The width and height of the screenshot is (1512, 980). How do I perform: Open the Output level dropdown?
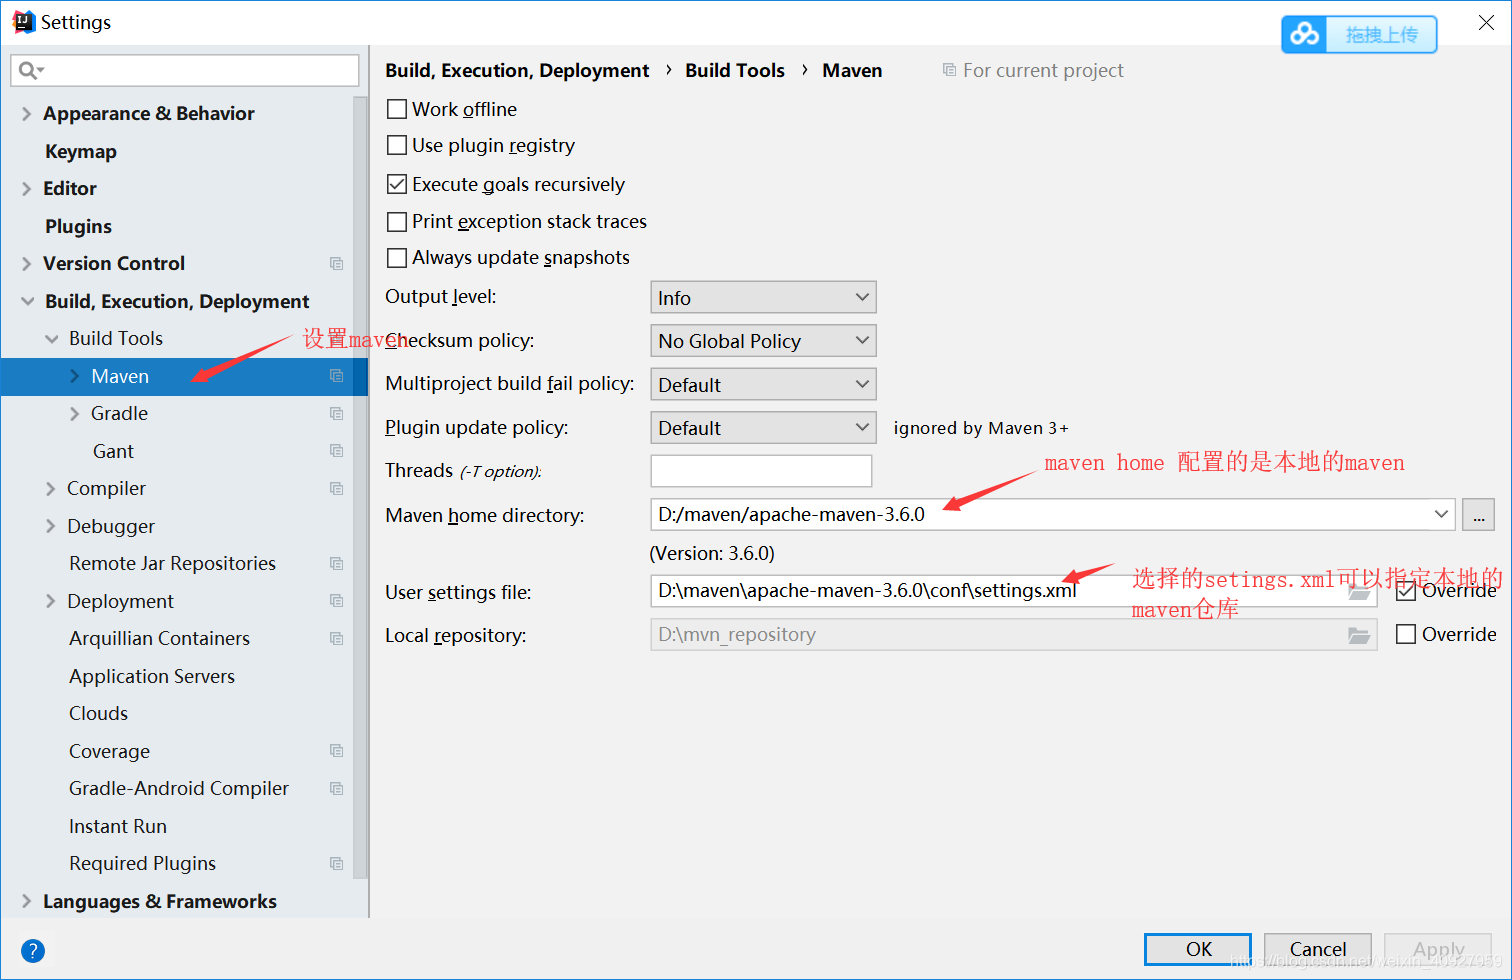pyautogui.click(x=762, y=296)
